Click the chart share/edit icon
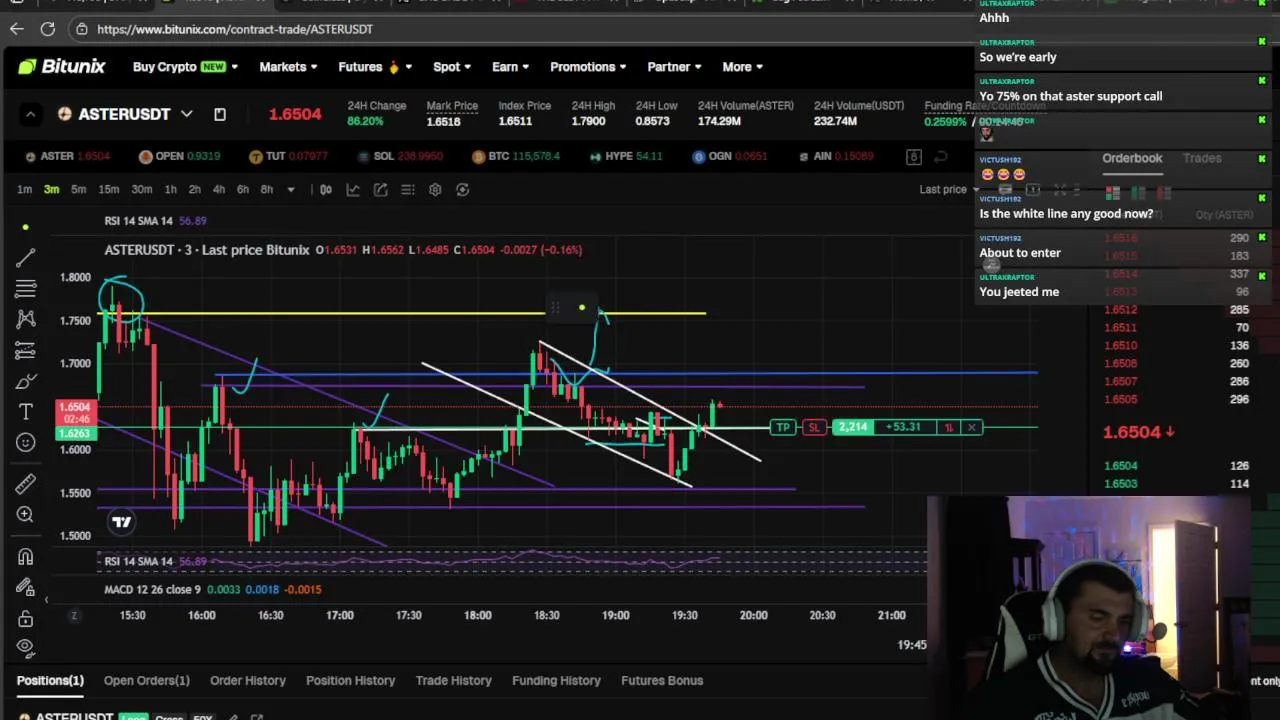This screenshot has width=1280, height=720. tap(380, 189)
